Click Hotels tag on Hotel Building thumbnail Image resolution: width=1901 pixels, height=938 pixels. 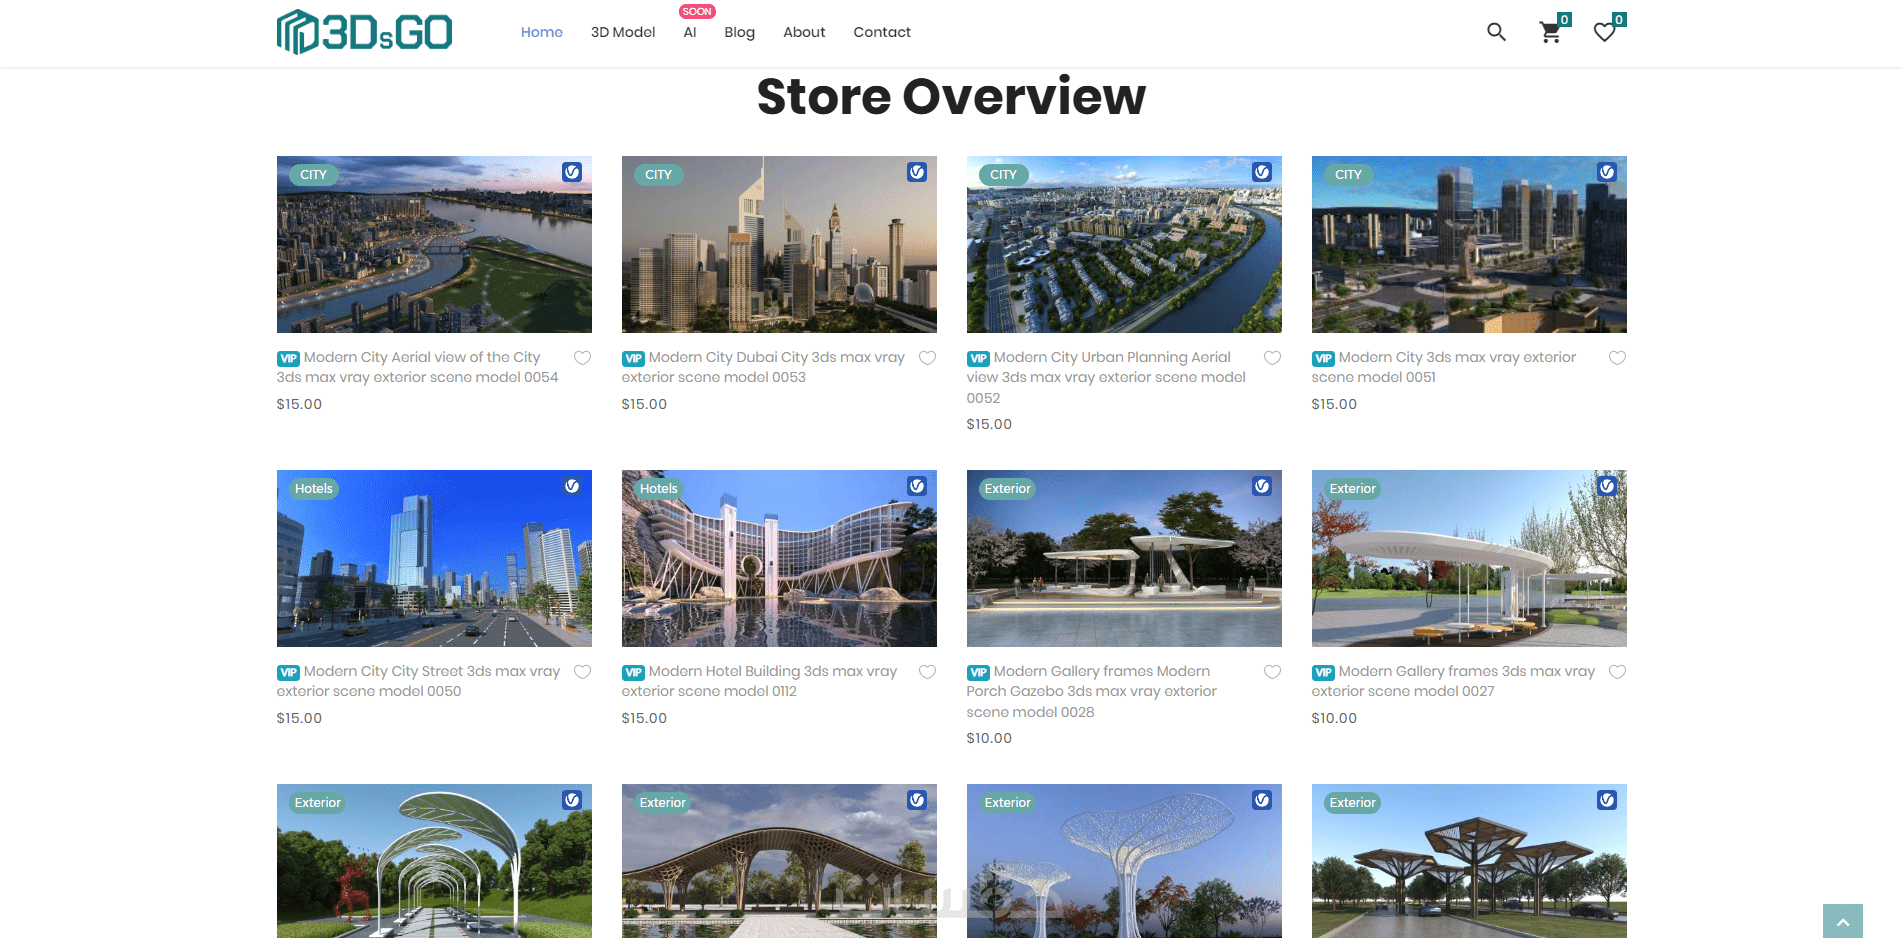click(x=658, y=488)
